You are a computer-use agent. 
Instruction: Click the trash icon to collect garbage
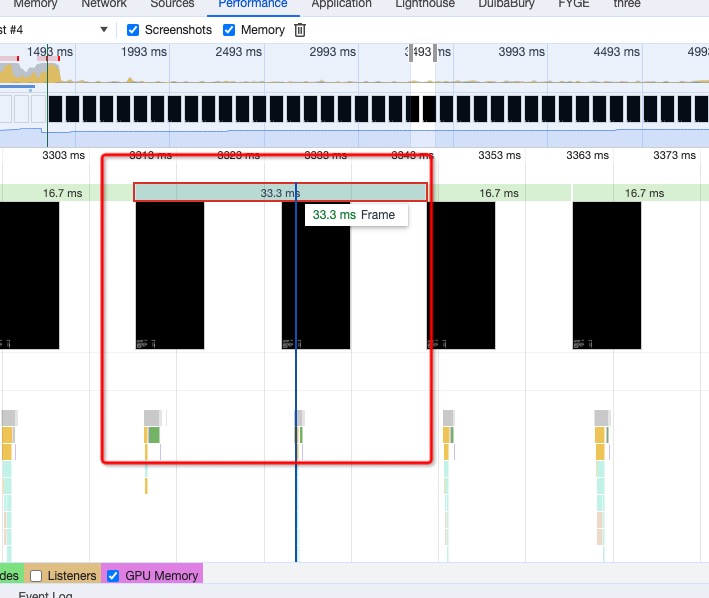[x=300, y=30]
